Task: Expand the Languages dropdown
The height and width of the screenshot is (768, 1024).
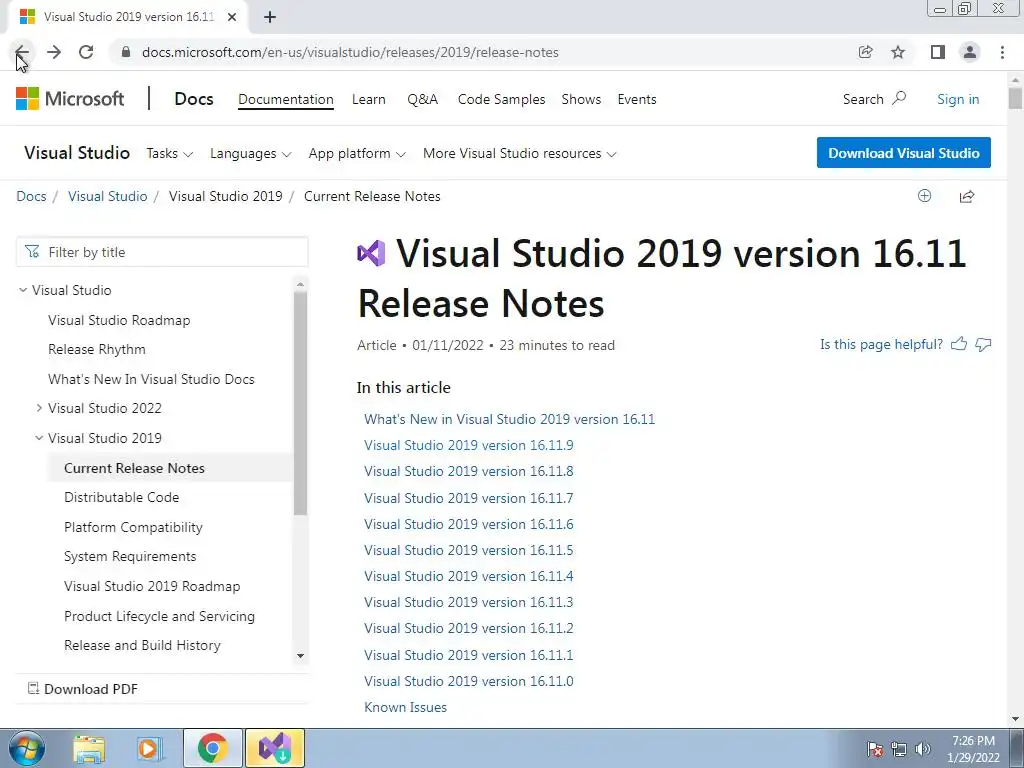Action: pyautogui.click(x=251, y=153)
